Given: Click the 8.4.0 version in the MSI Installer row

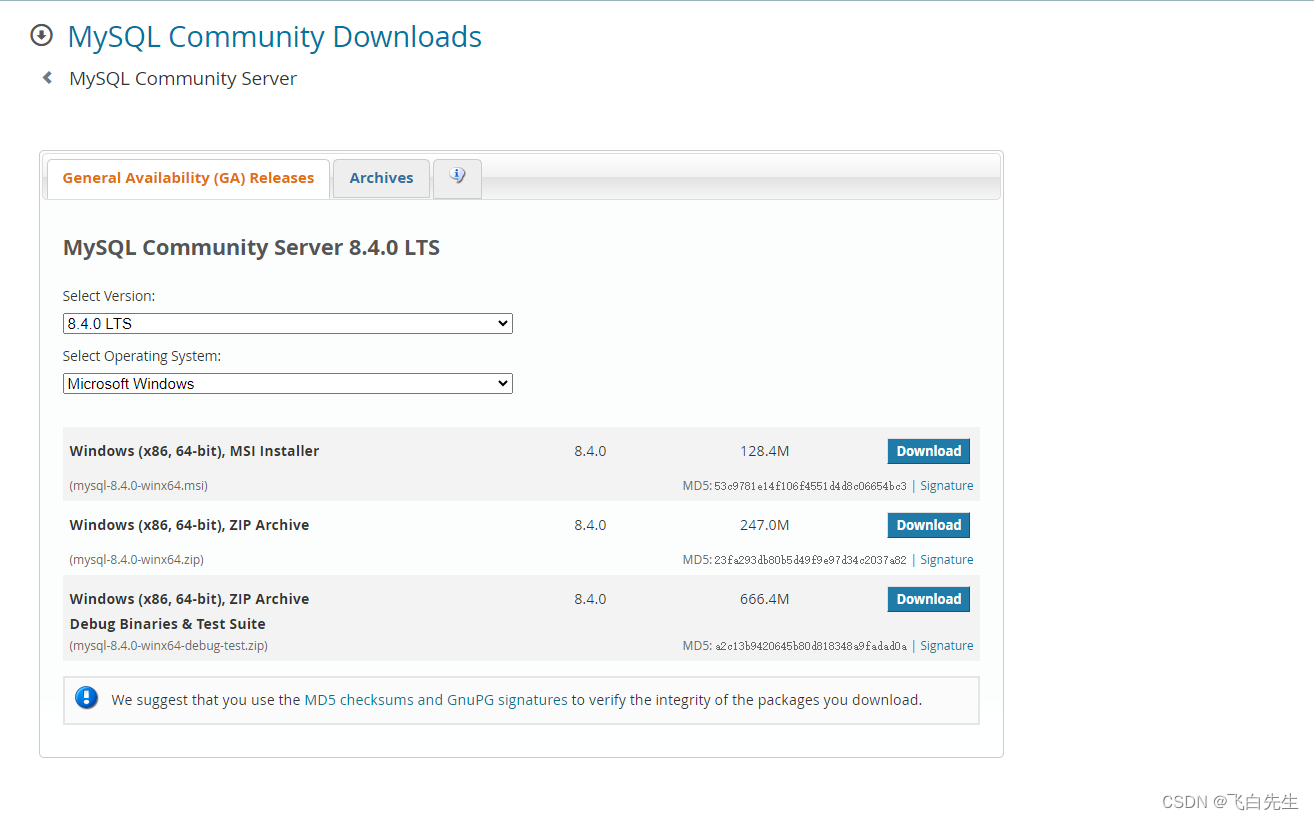Looking at the screenshot, I should [x=590, y=451].
